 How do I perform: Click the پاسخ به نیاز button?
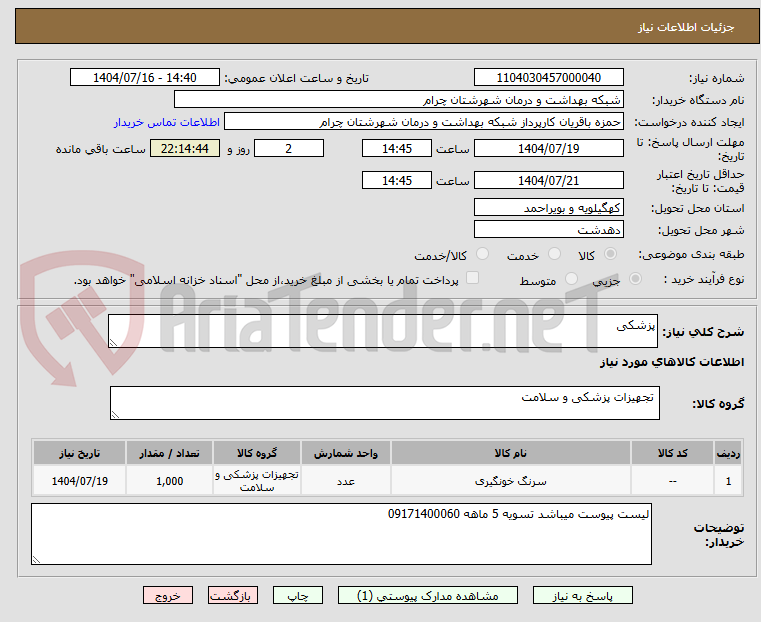pos(582,595)
